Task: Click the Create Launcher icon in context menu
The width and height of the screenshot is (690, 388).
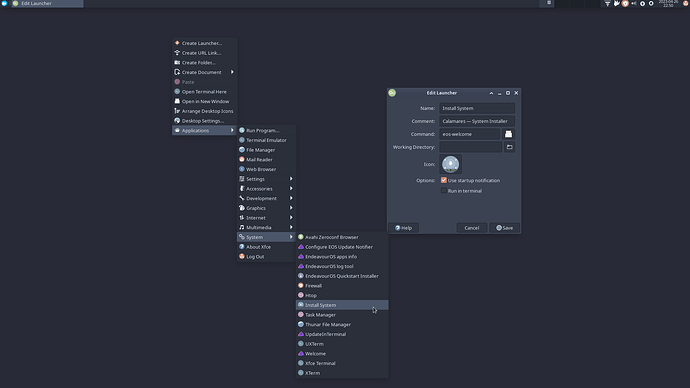Action: [177, 43]
